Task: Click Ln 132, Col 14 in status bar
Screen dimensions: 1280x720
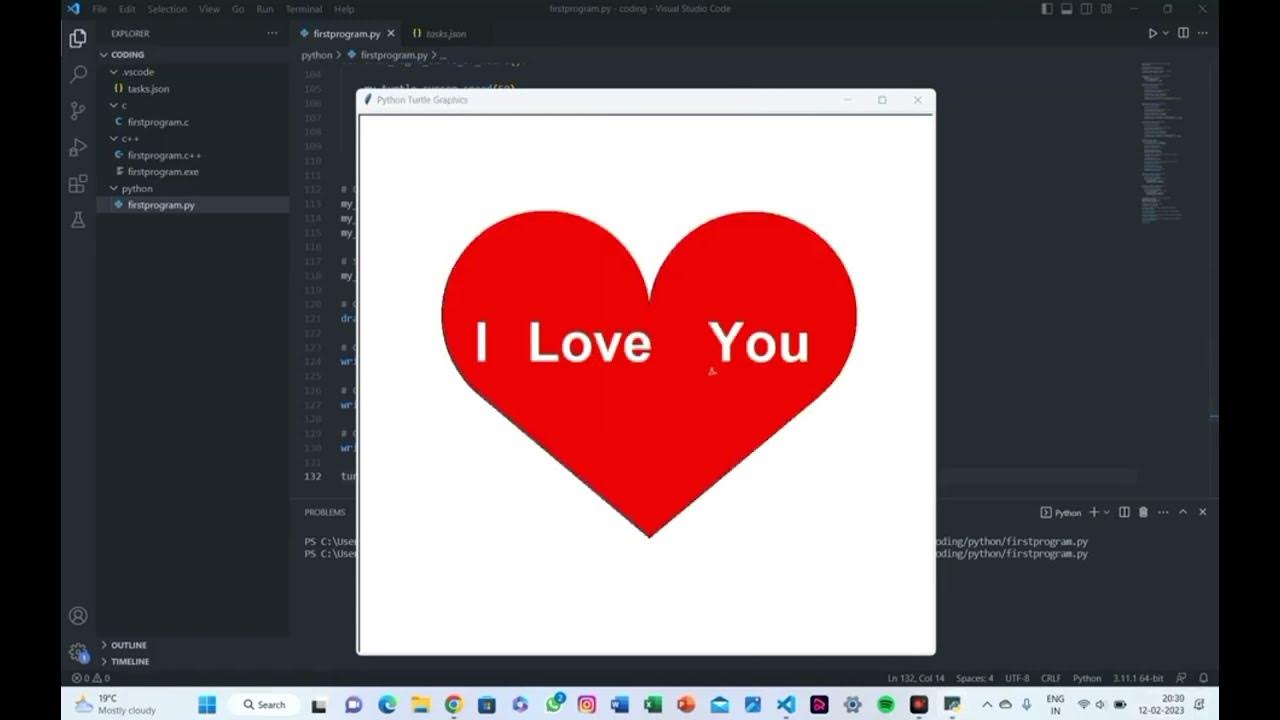Action: click(916, 678)
